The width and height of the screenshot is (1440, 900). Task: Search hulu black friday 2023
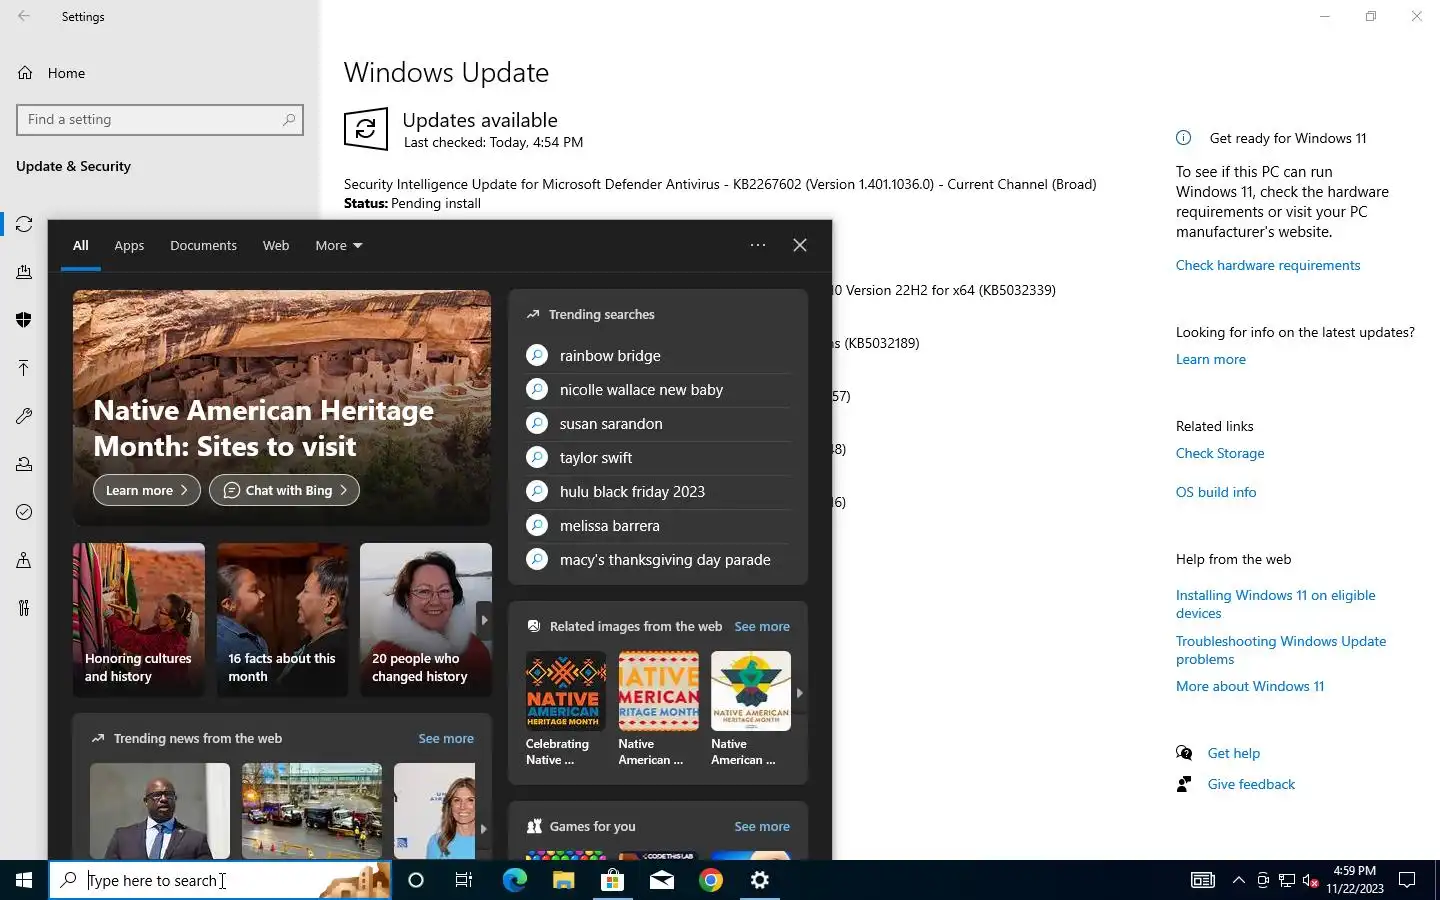point(658,491)
